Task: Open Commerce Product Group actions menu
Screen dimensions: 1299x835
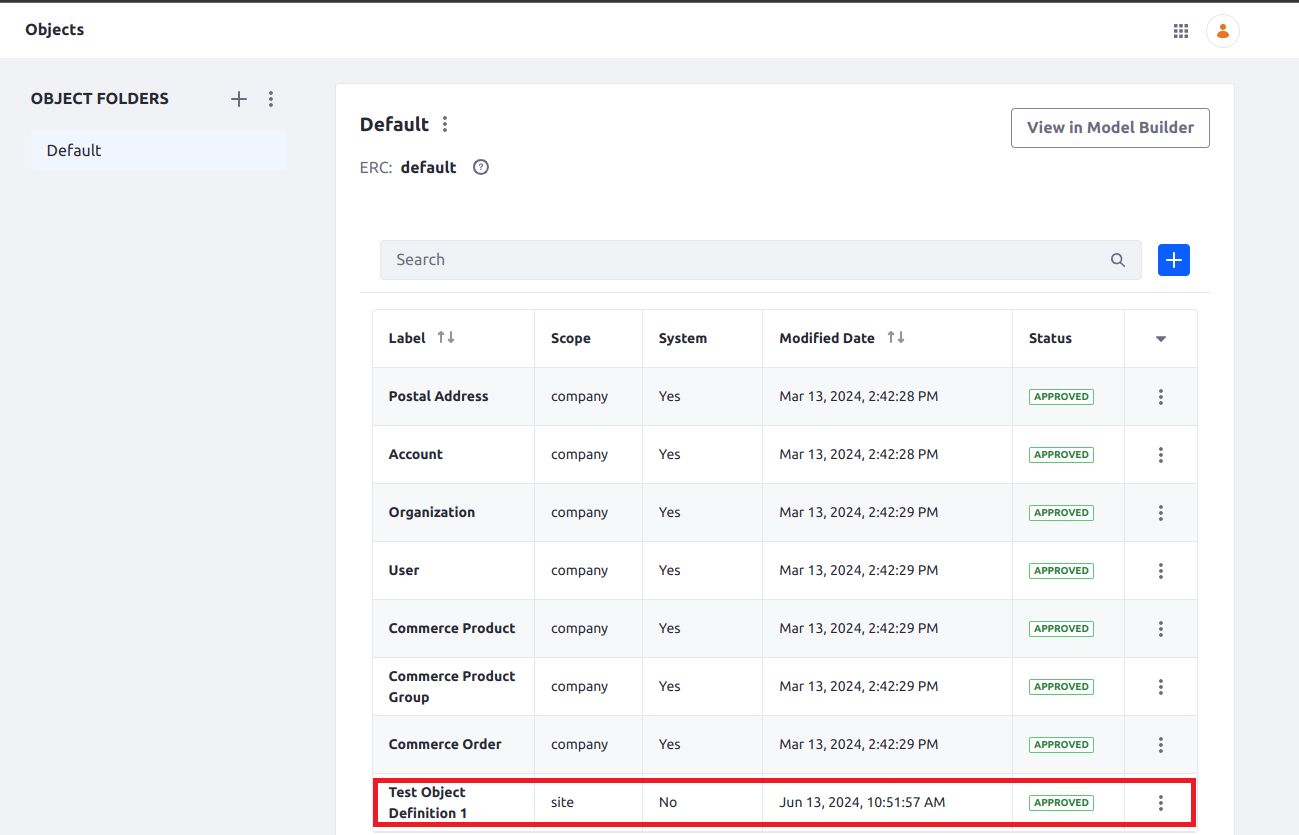Action: point(1161,687)
